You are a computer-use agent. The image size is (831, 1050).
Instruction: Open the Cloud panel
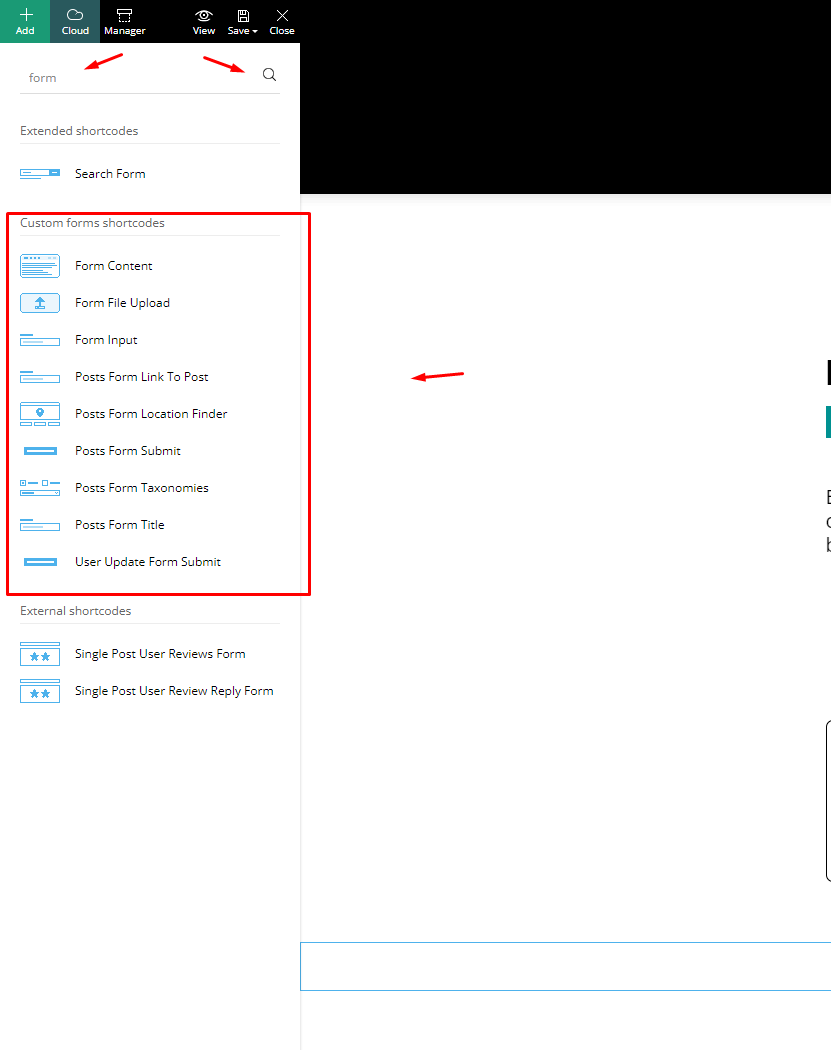pos(75,21)
